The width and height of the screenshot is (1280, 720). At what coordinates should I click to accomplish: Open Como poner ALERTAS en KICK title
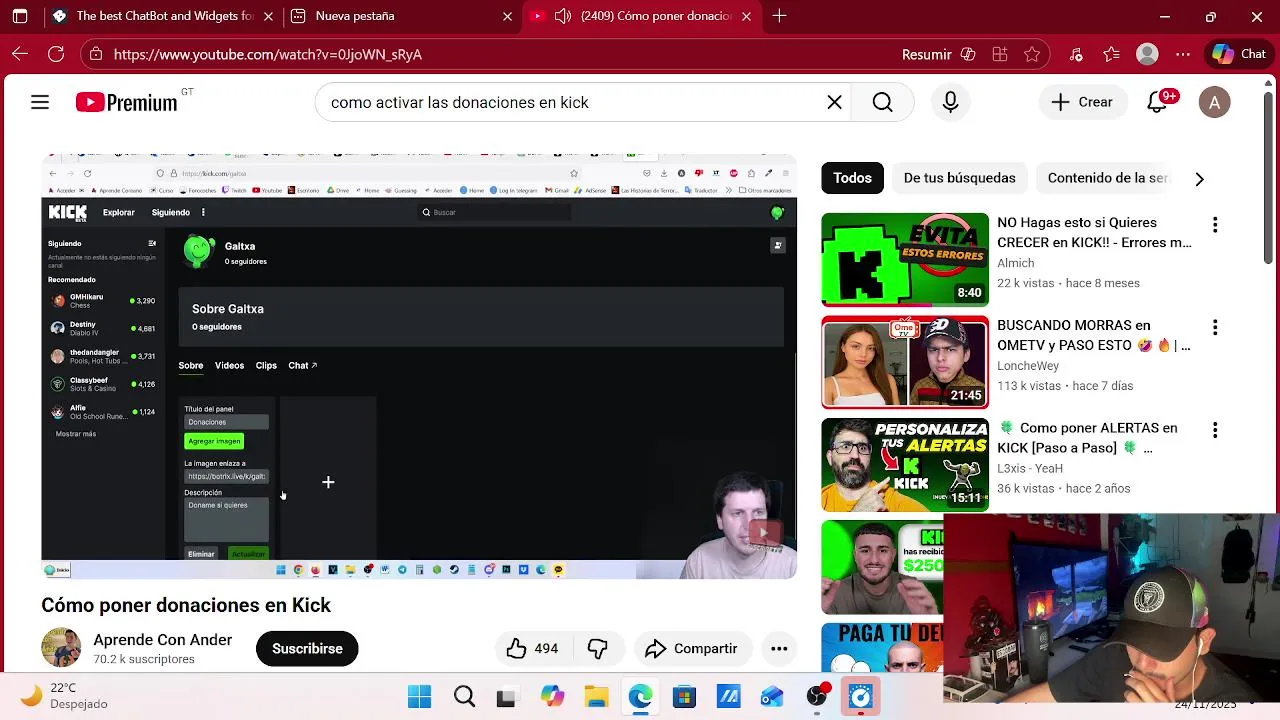(x=1087, y=438)
